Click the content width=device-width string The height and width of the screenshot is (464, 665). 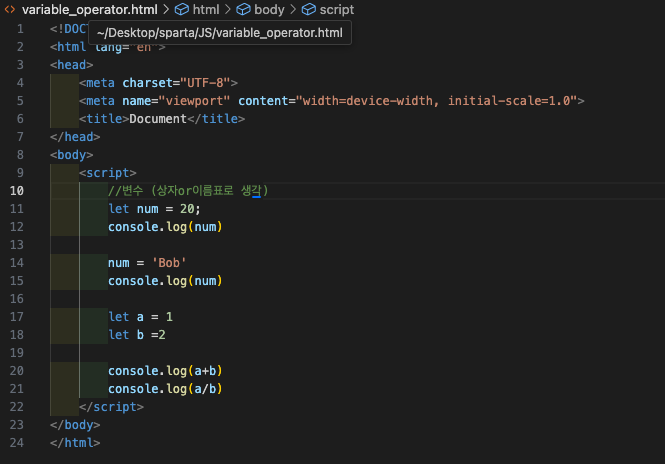pyautogui.click(x=437, y=101)
